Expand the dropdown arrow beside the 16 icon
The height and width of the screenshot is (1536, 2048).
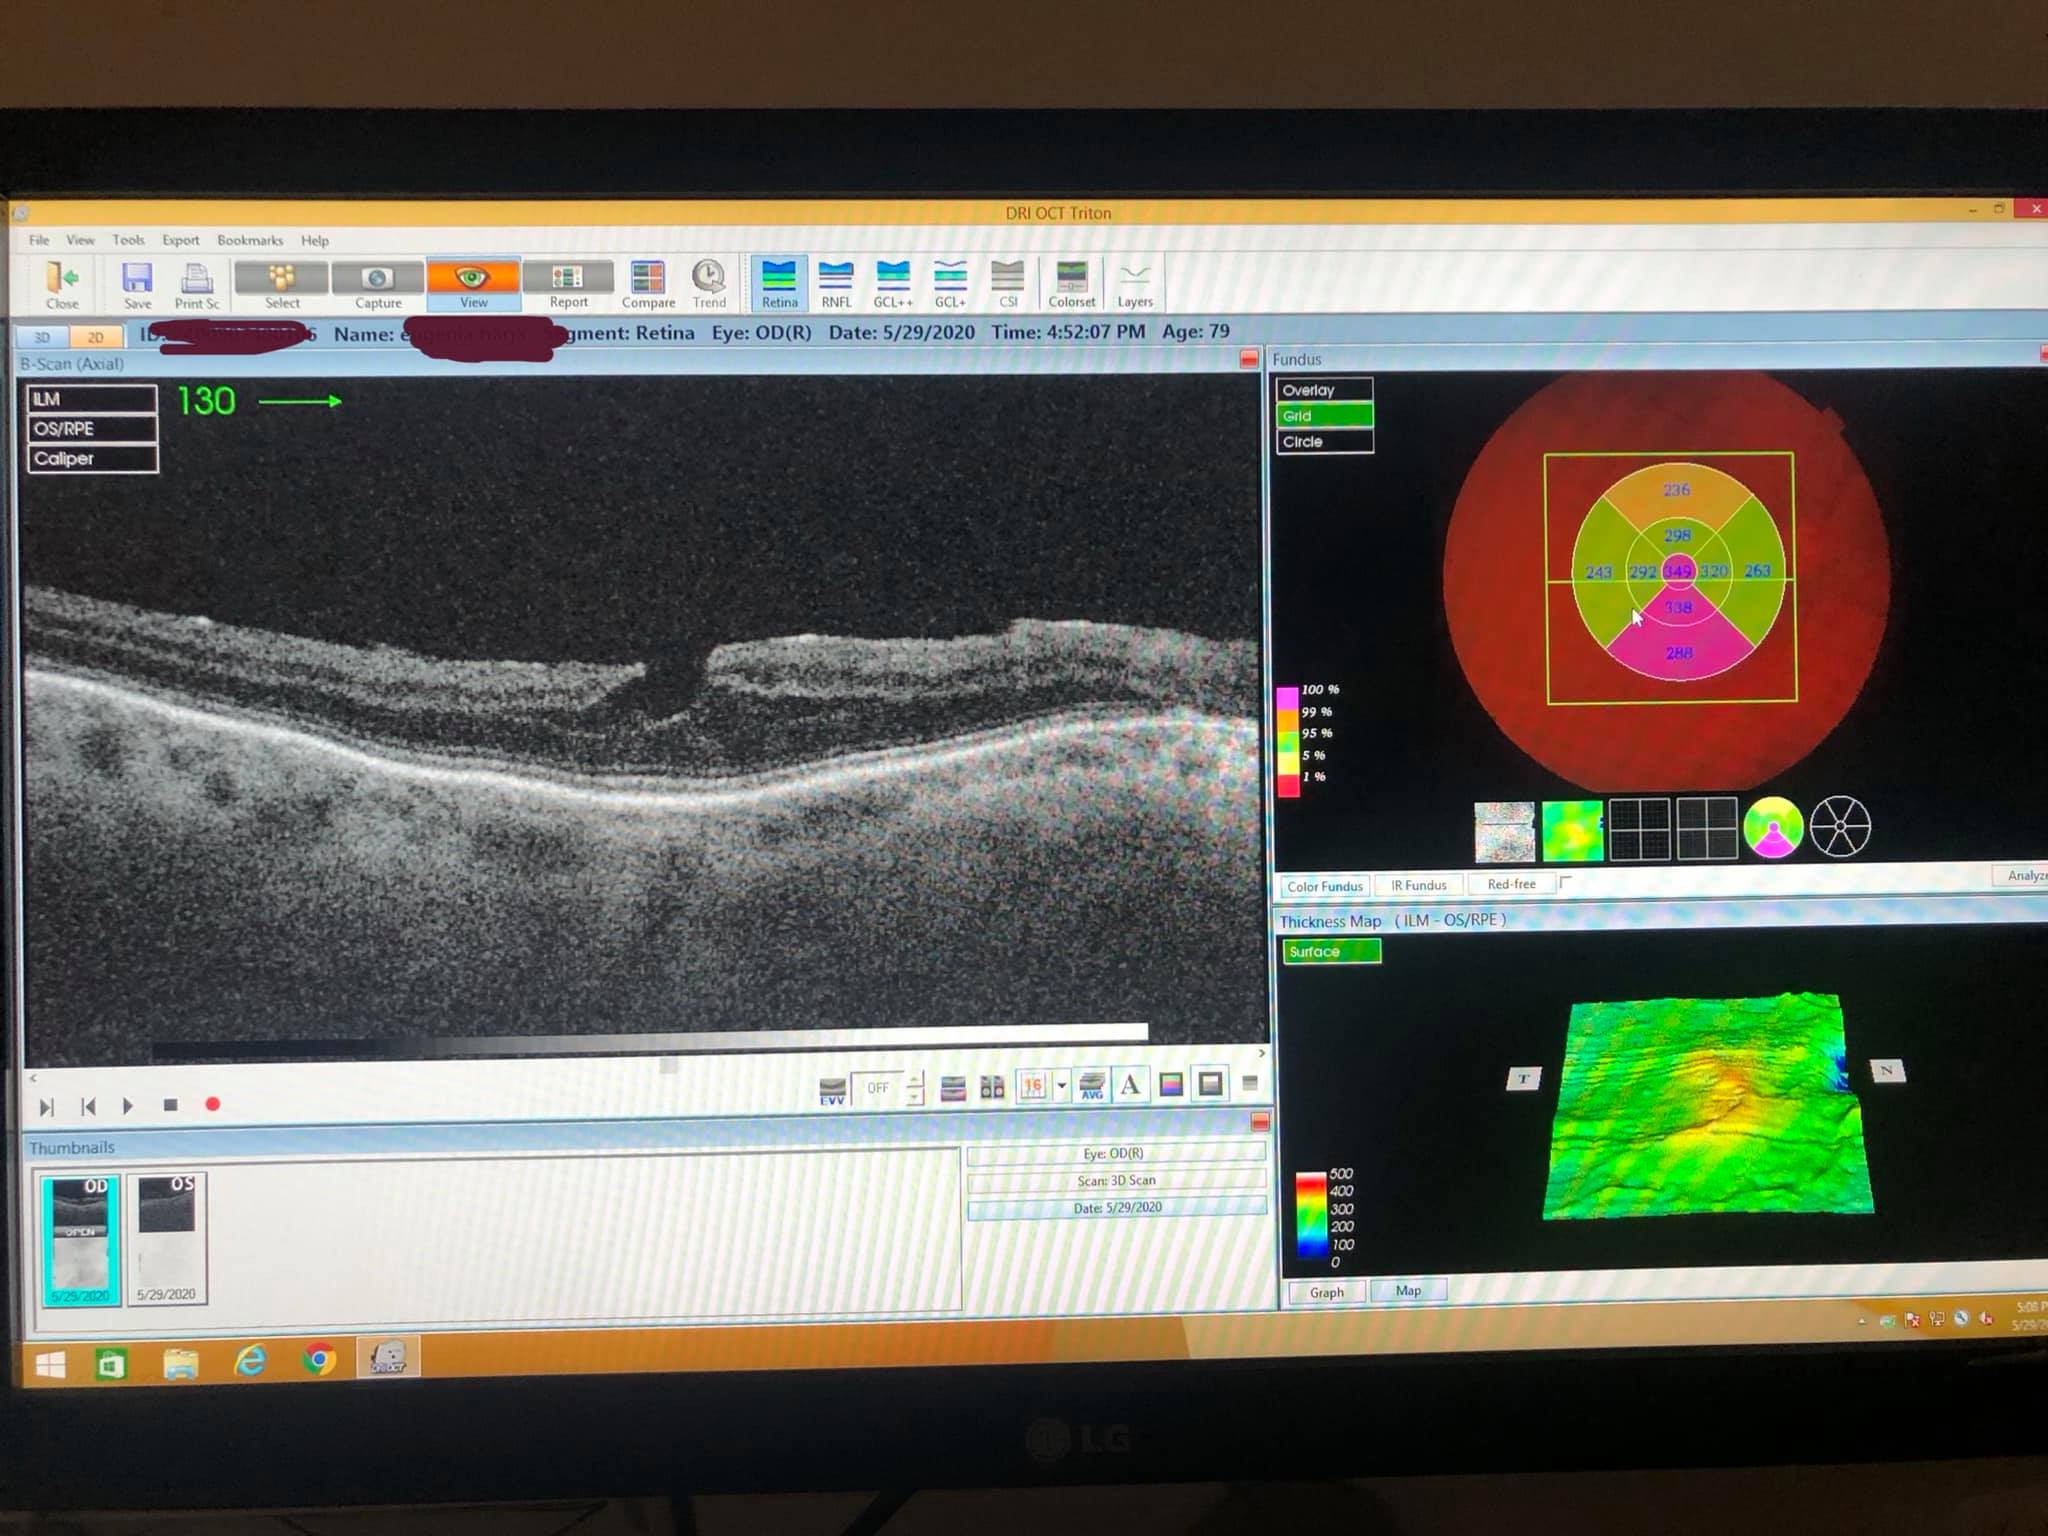1061,1086
